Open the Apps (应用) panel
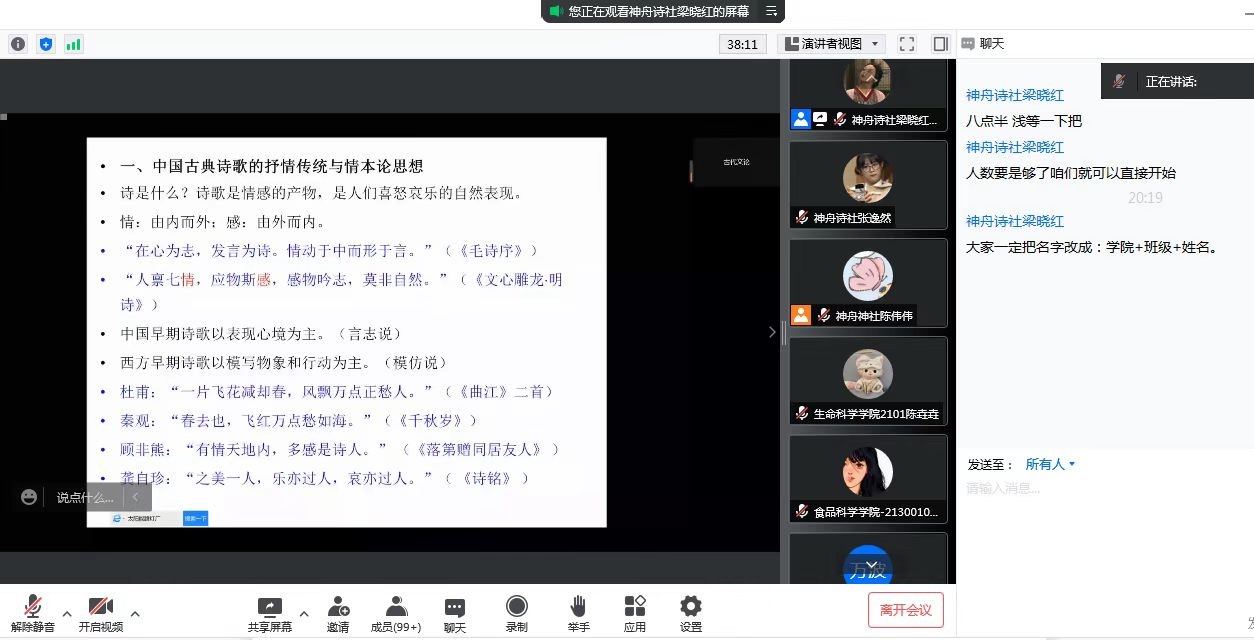1254x640 pixels. [635, 613]
